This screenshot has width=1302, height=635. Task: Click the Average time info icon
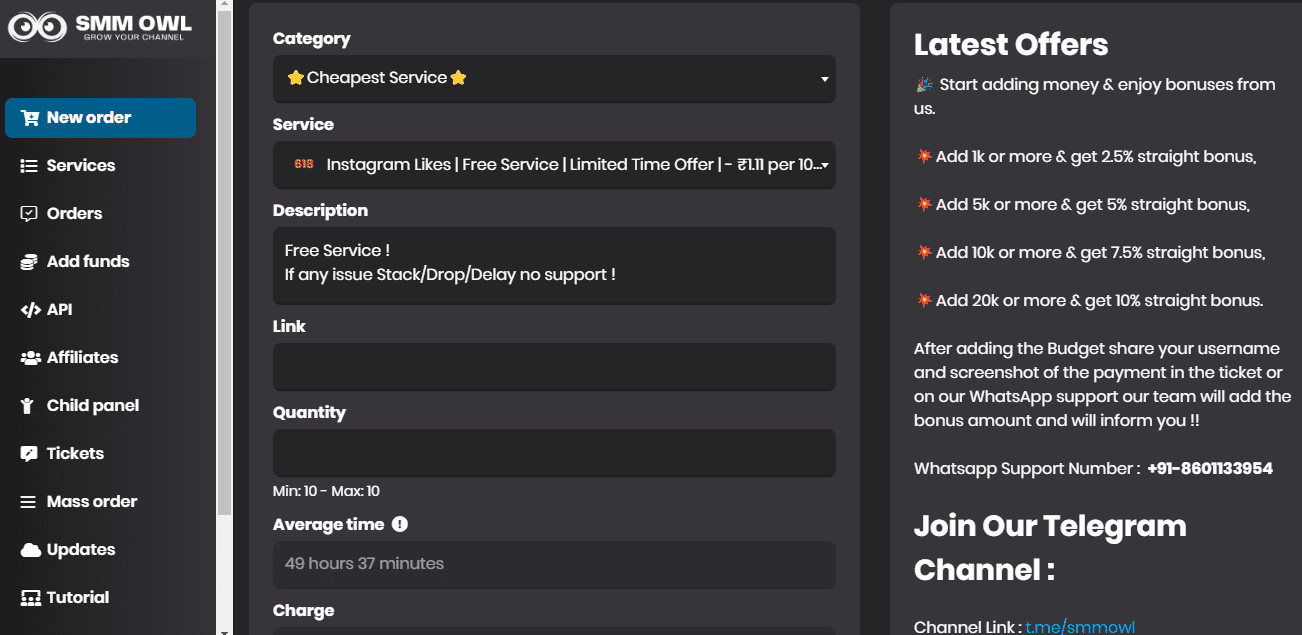[400, 524]
